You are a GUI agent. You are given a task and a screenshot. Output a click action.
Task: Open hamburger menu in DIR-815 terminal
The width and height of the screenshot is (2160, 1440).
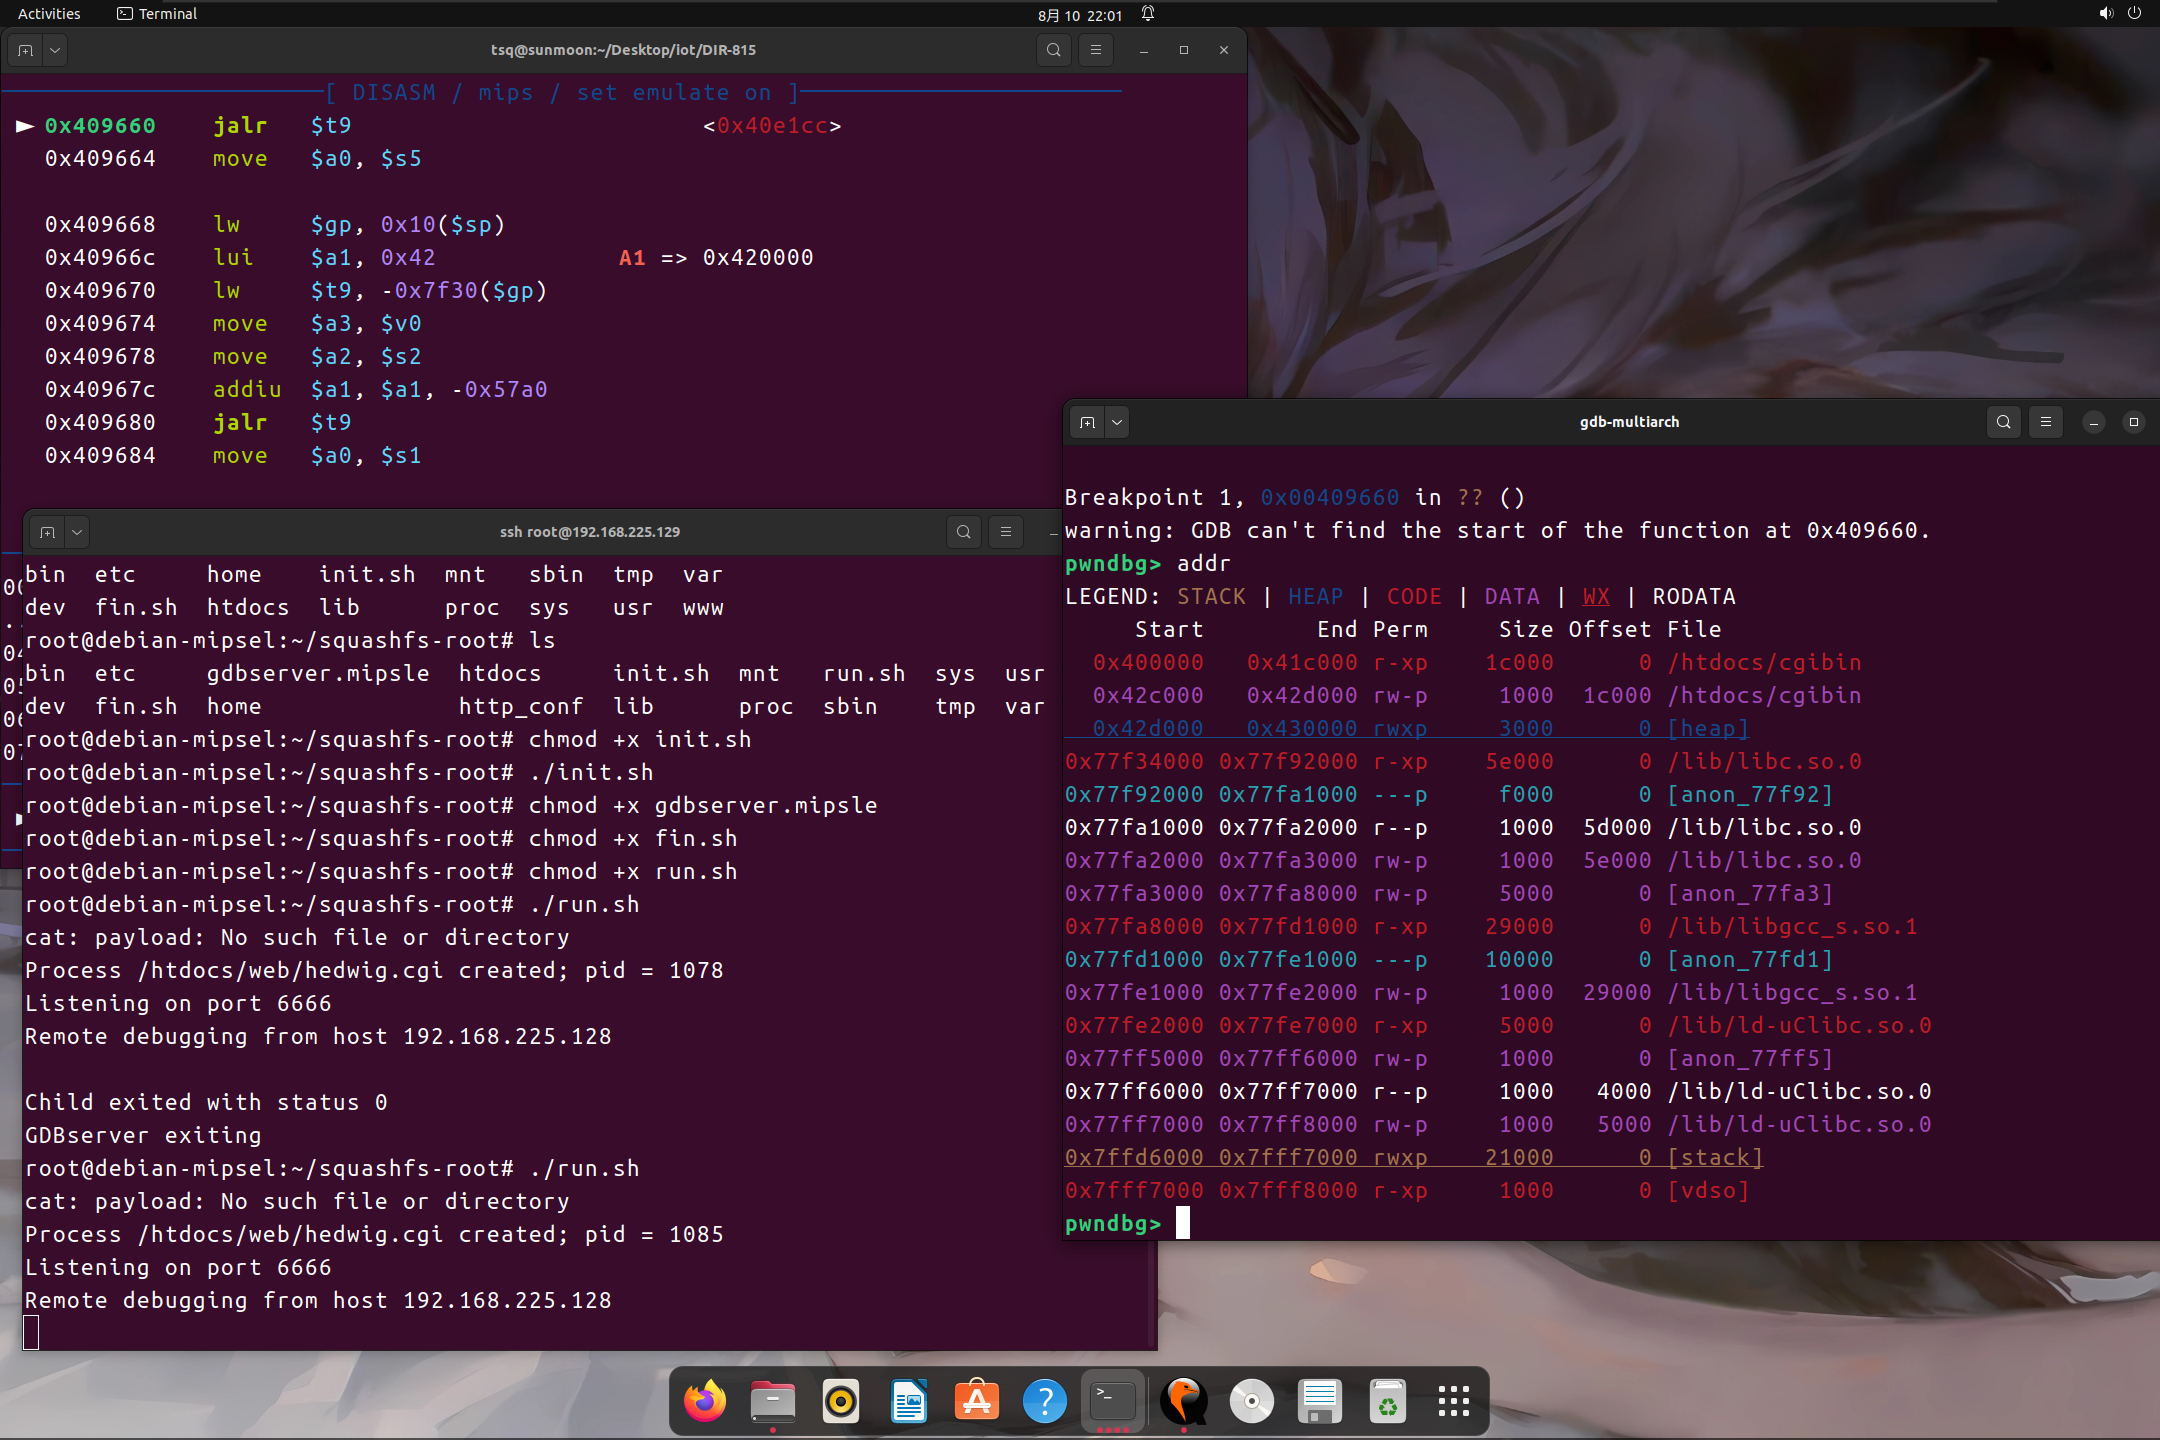pos(1096,50)
